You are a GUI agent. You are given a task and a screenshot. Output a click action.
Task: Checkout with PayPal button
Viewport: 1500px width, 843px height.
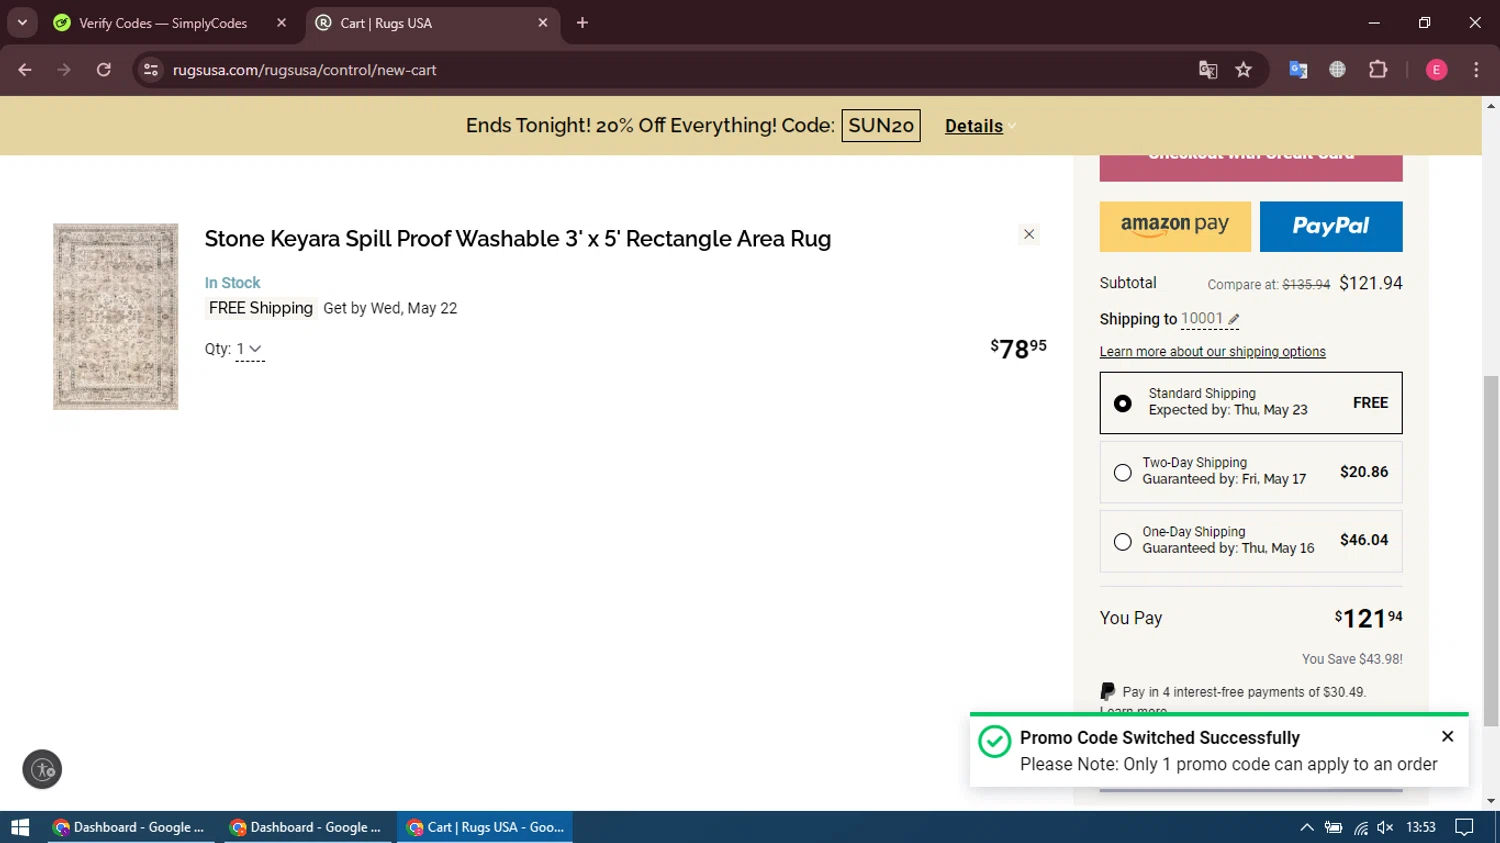1331,226
